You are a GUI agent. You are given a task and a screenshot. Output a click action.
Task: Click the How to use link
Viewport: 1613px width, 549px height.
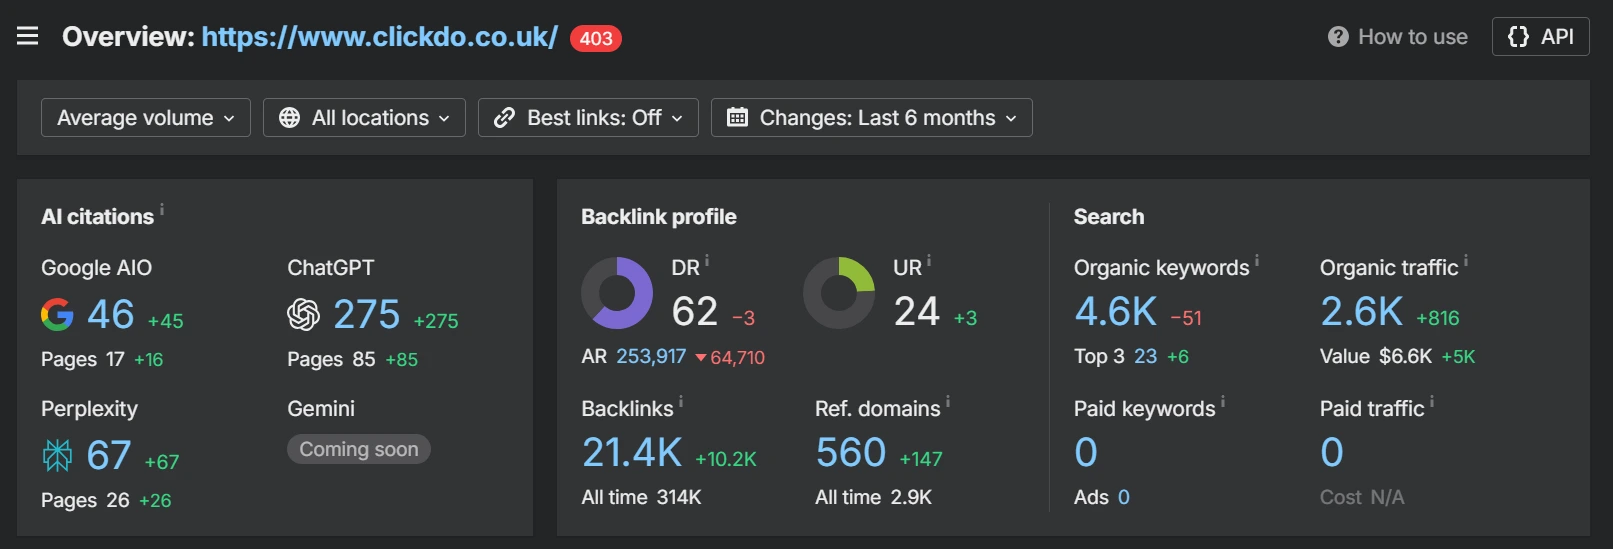tap(1398, 37)
